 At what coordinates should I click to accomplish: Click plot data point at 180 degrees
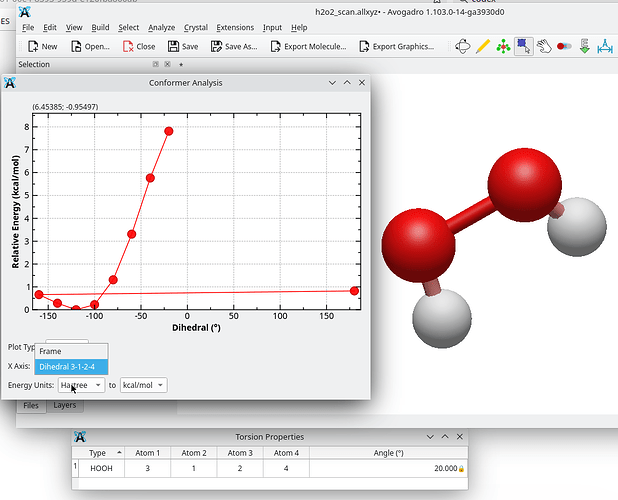pyautogui.click(x=354, y=291)
